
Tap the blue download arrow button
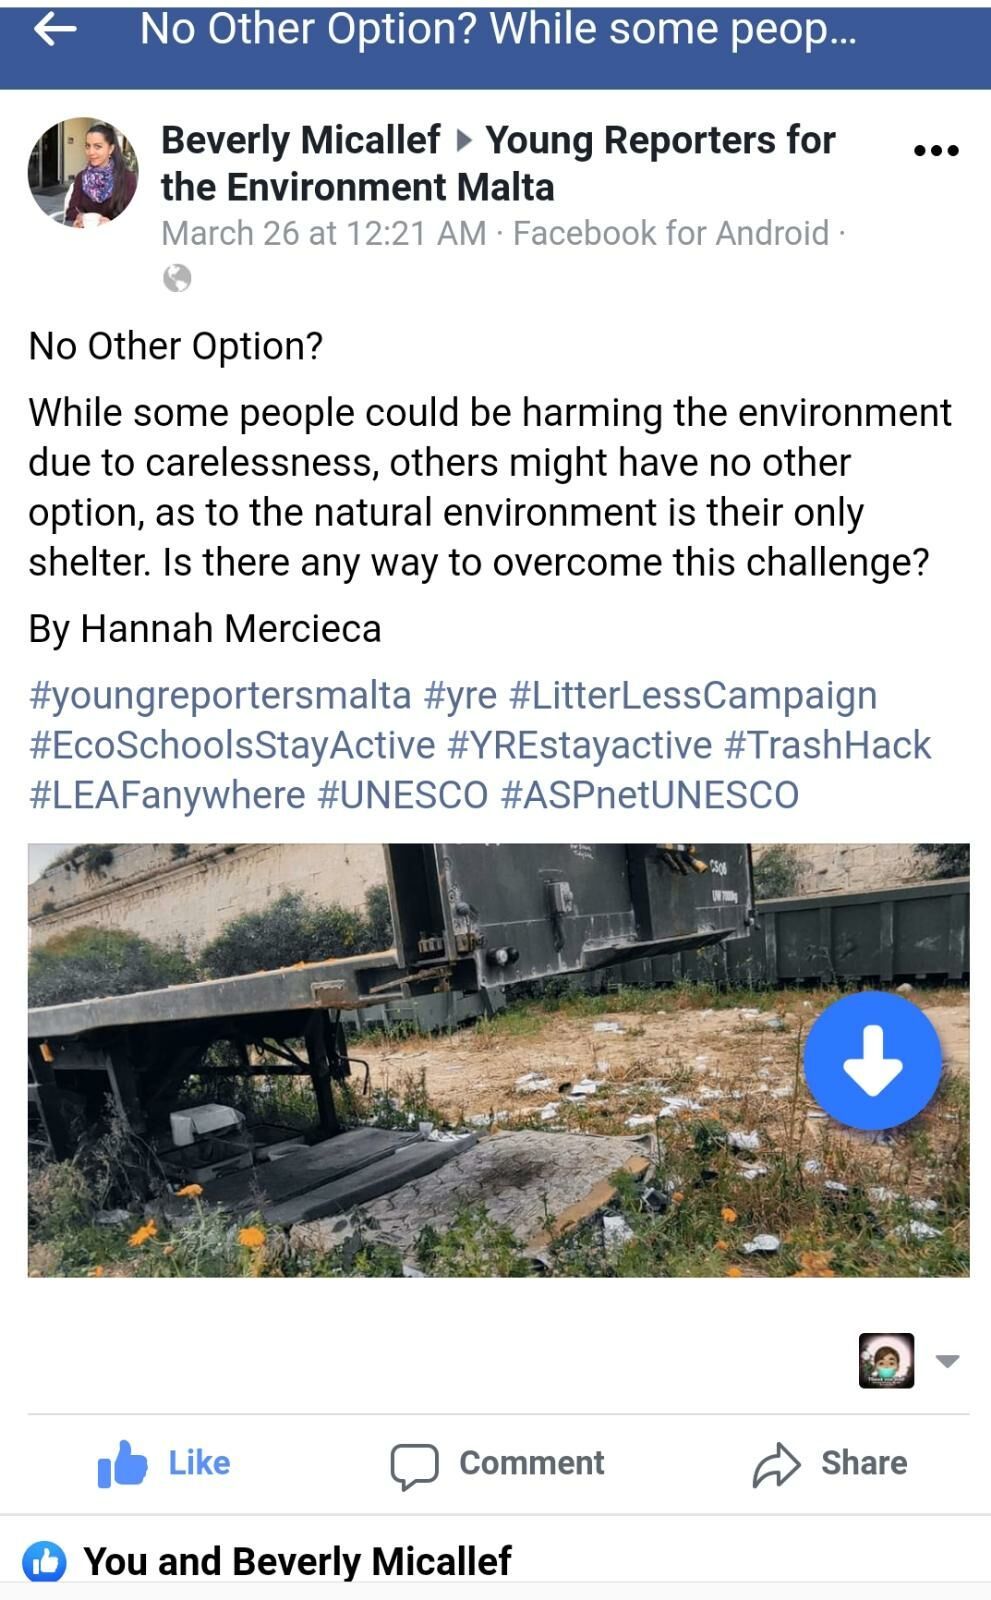coord(873,1060)
